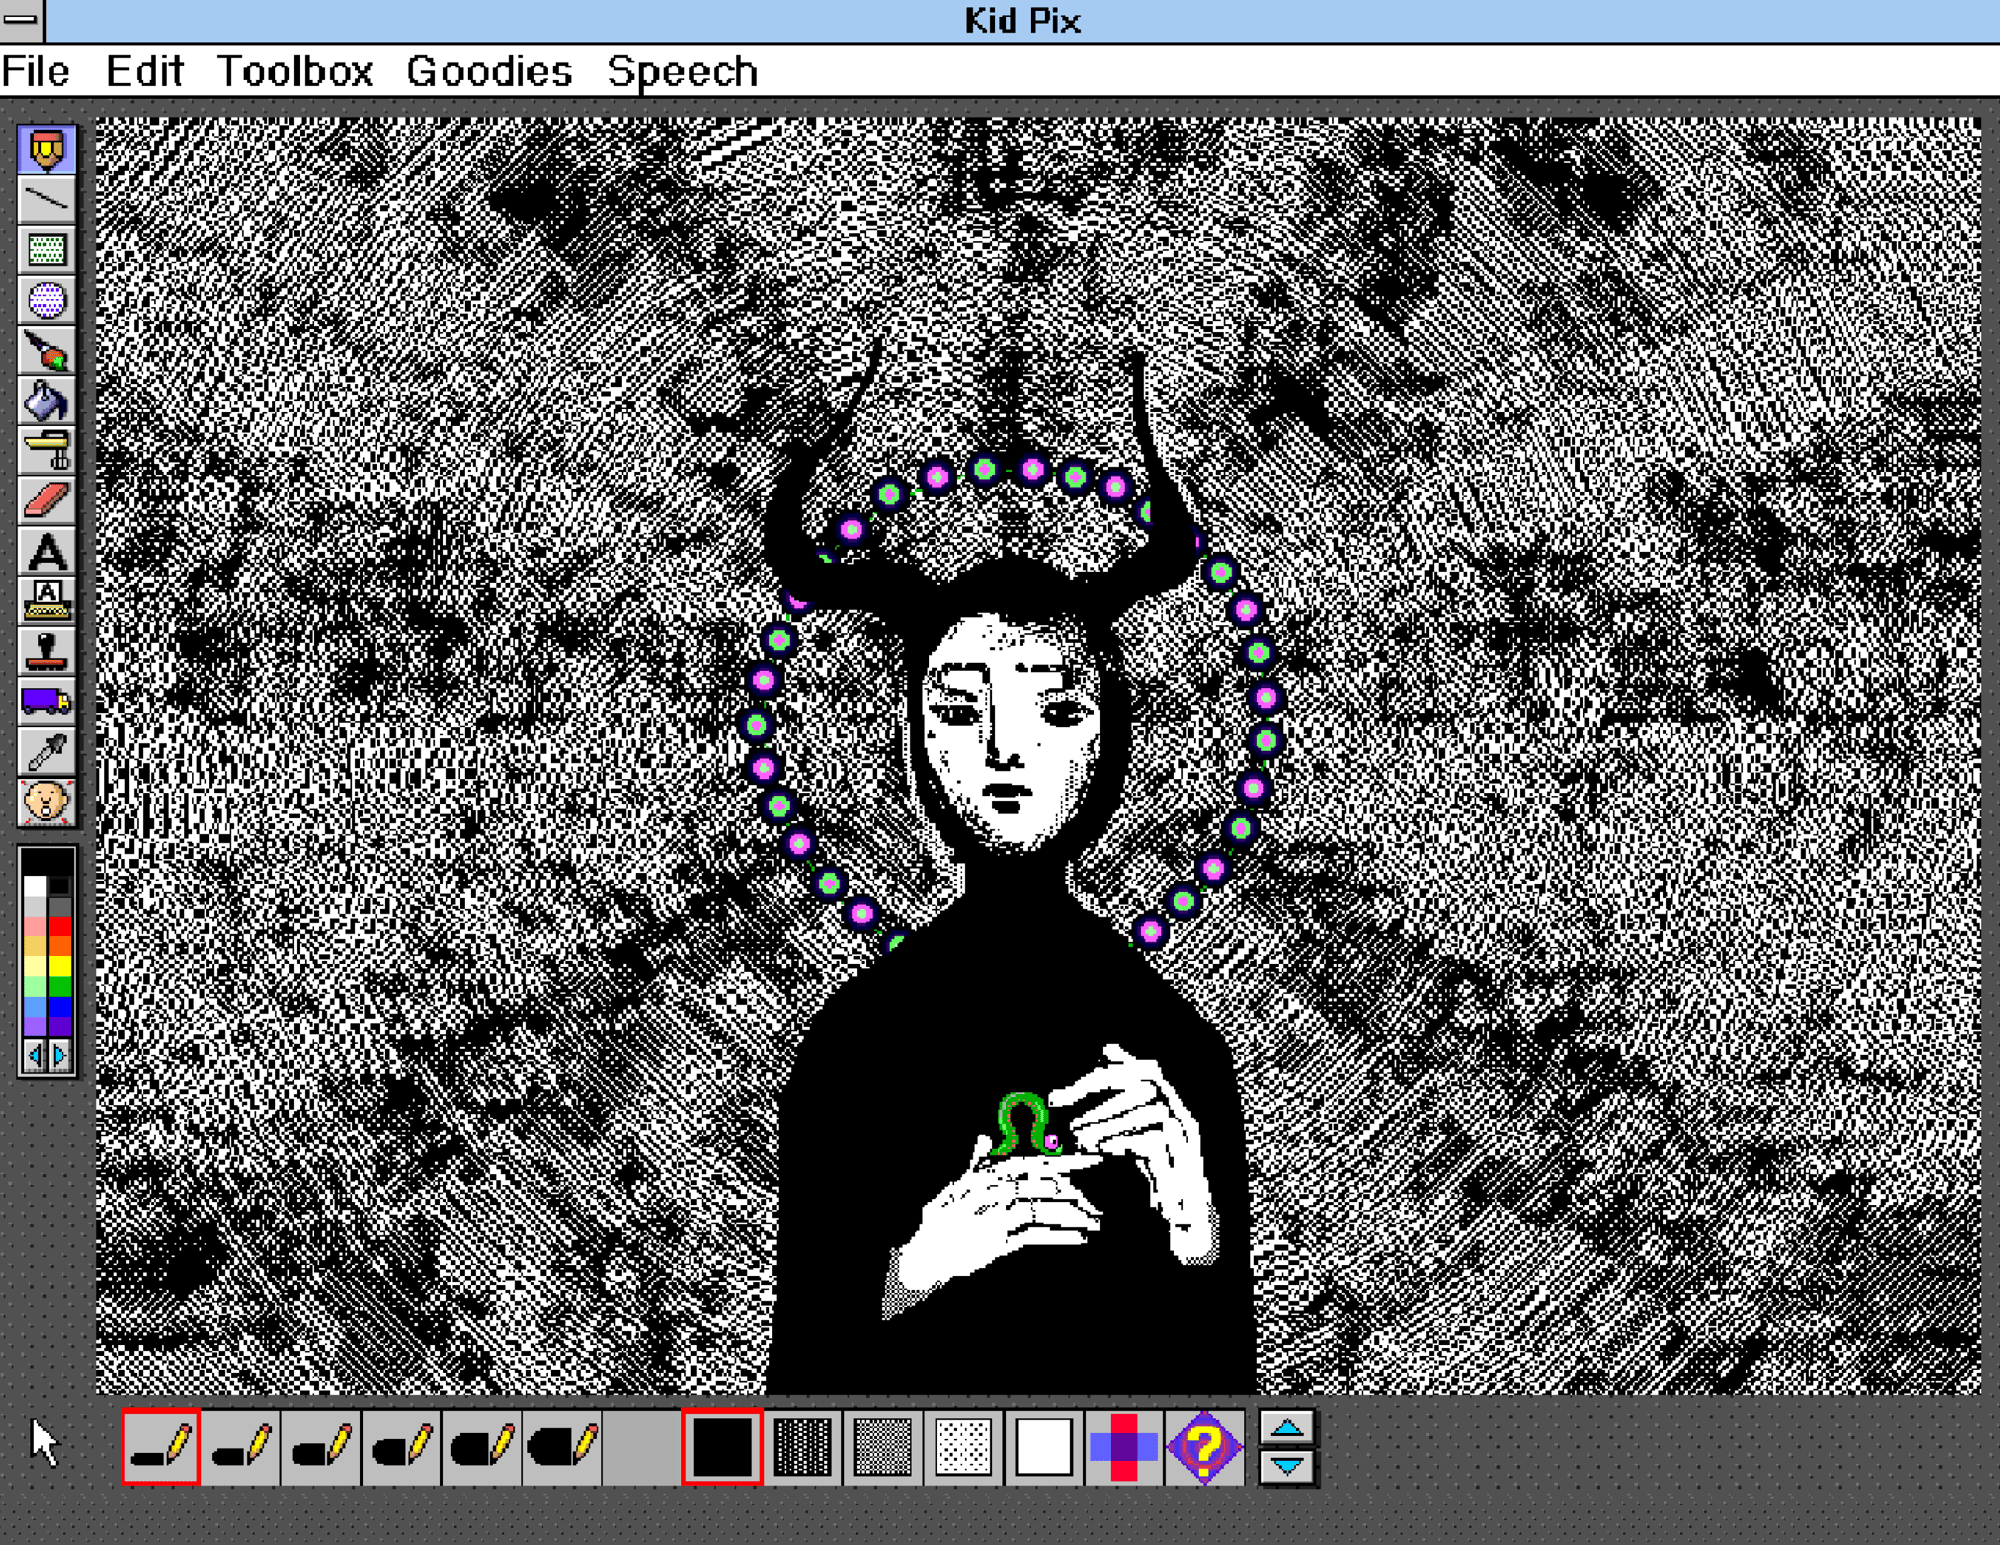
Task: Select the Eraser tool
Action: 46,501
